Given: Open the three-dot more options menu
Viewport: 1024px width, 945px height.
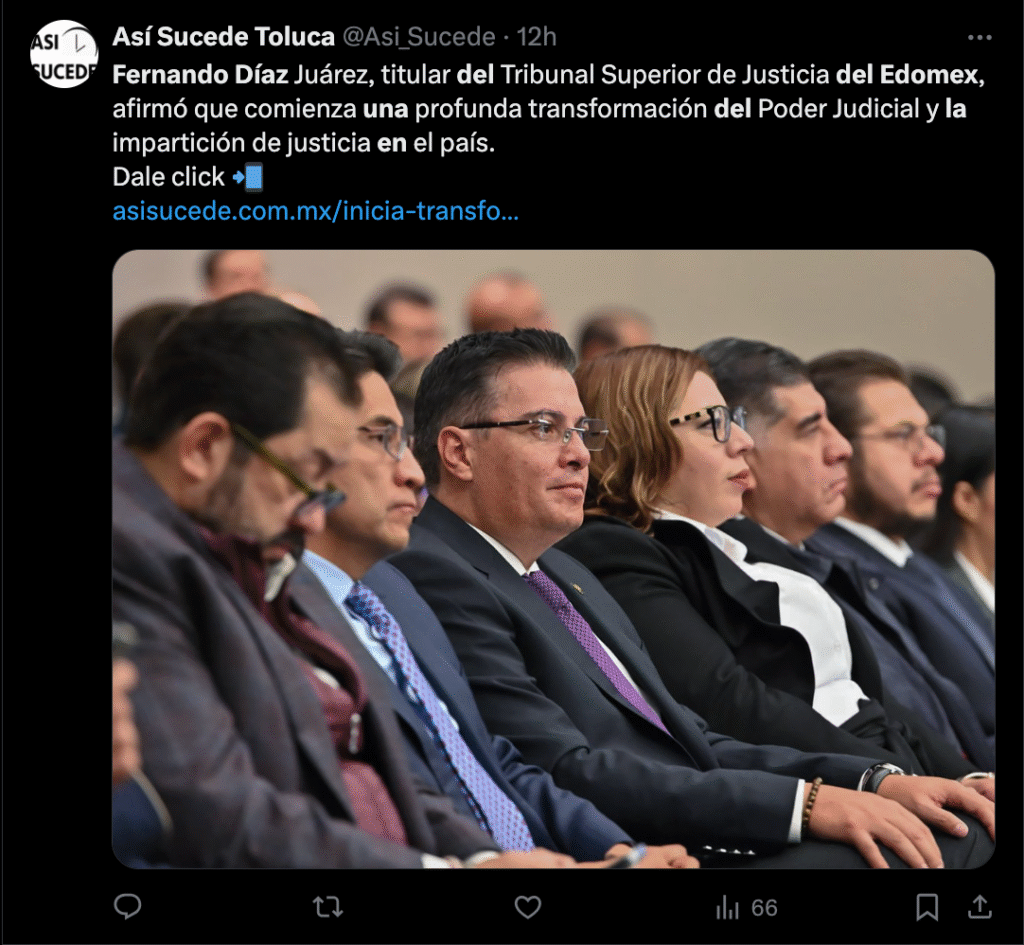Looking at the screenshot, I should coord(980,38).
